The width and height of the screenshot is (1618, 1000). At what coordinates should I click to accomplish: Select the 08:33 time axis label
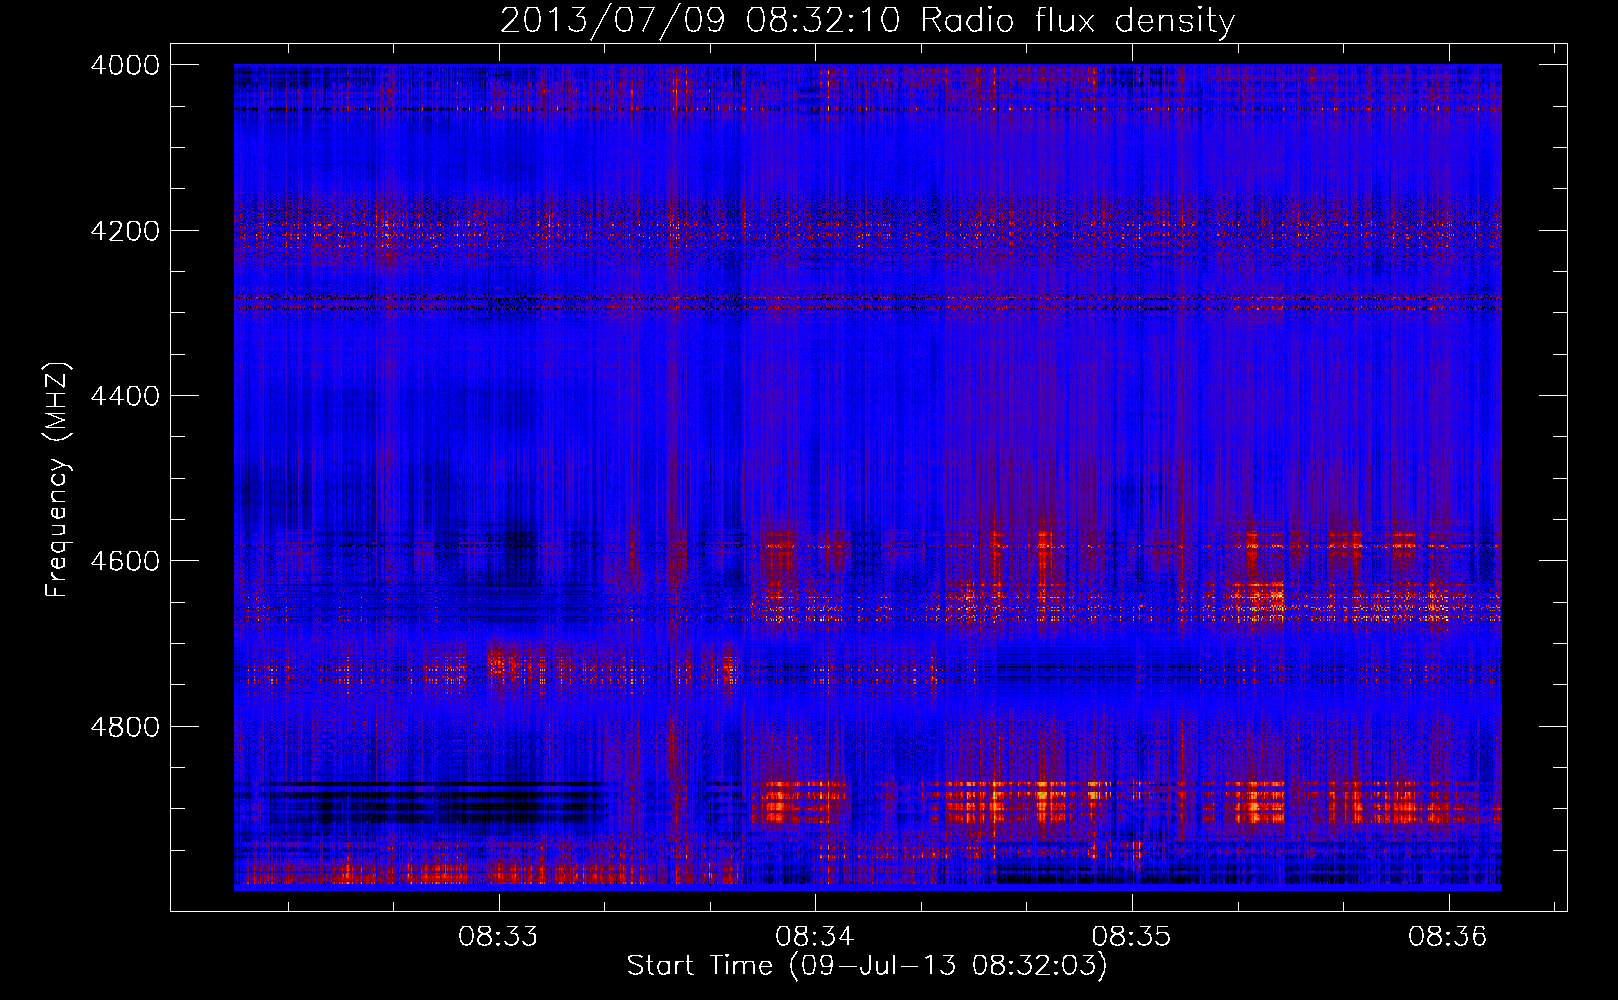click(498, 937)
